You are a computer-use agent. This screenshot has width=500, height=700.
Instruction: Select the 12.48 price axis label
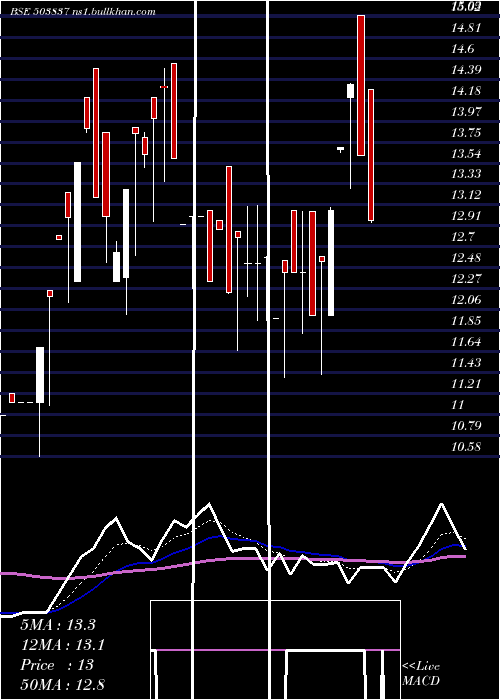[466, 258]
